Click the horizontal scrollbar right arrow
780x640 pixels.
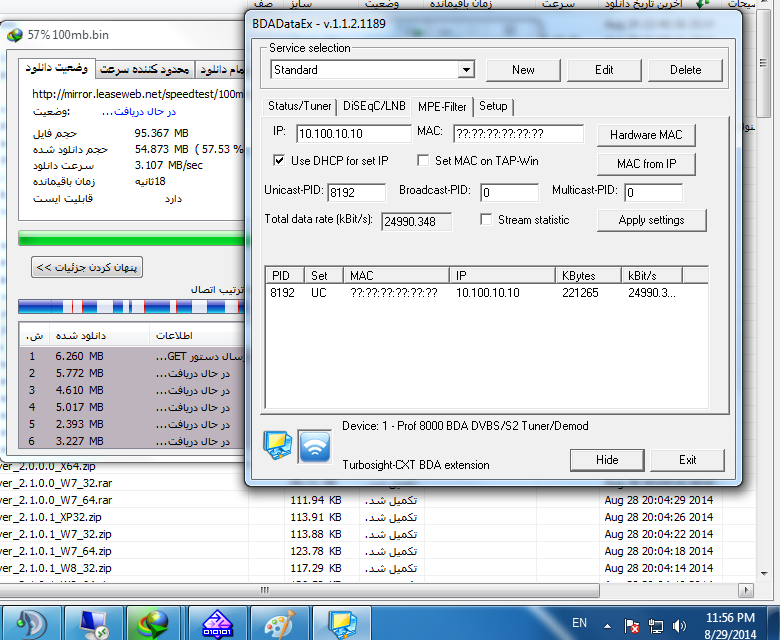pyautogui.click(x=745, y=591)
